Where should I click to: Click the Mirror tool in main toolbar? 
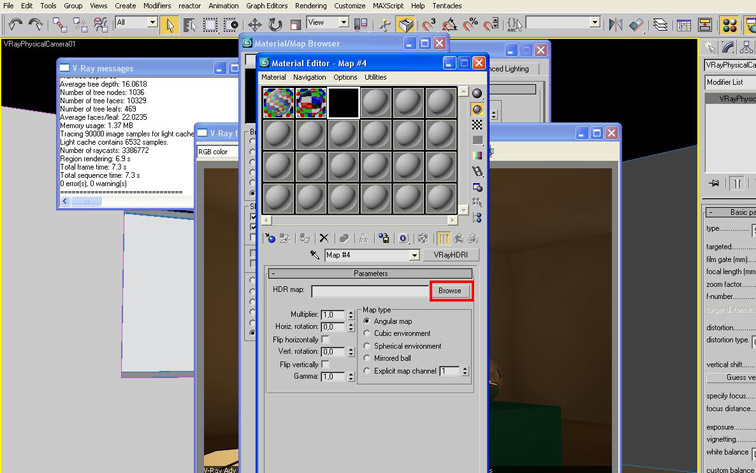tap(615, 25)
